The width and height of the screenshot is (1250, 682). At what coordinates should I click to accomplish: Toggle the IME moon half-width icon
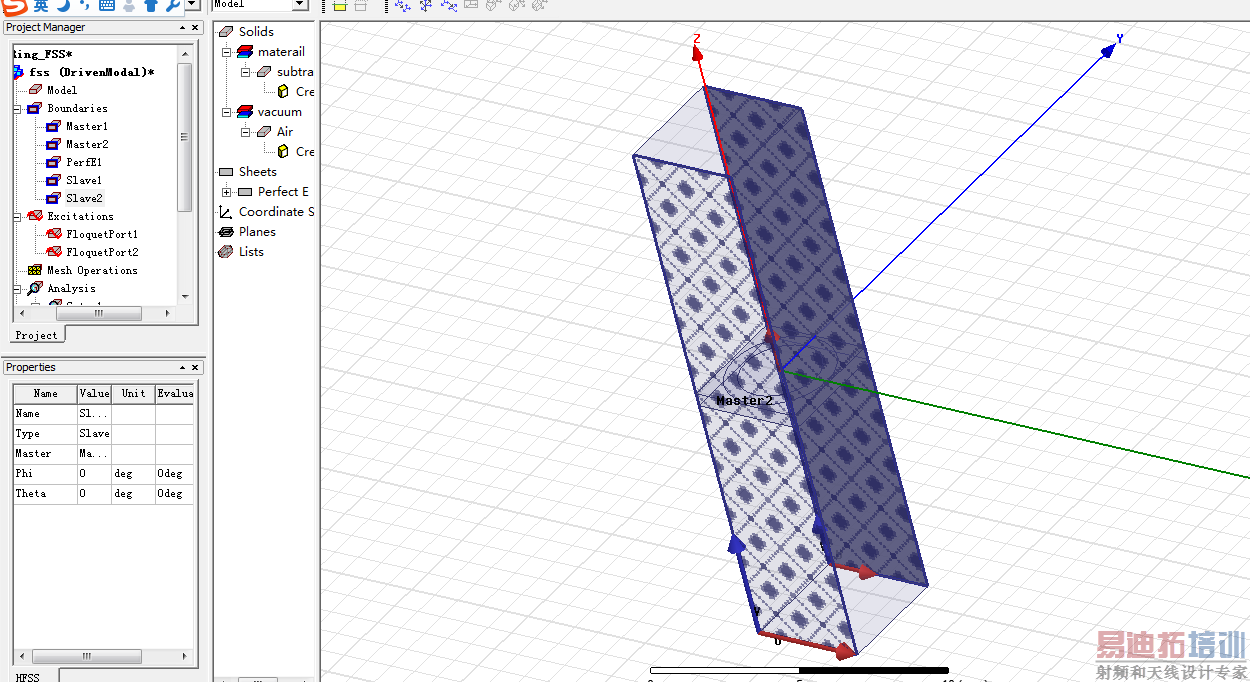coord(63,5)
